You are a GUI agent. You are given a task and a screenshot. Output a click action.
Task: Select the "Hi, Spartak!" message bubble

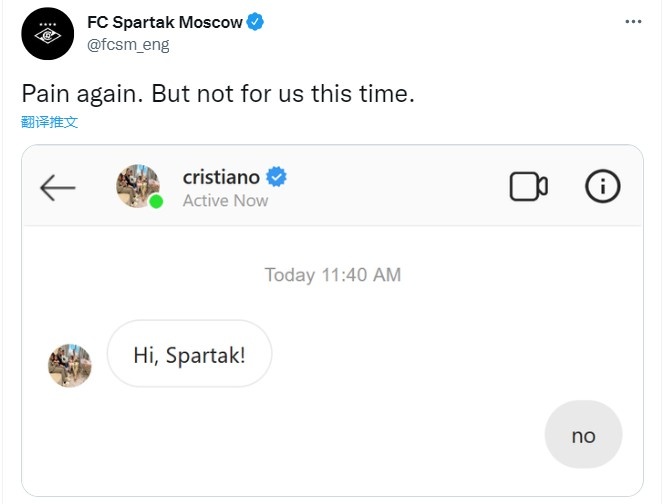[189, 354]
